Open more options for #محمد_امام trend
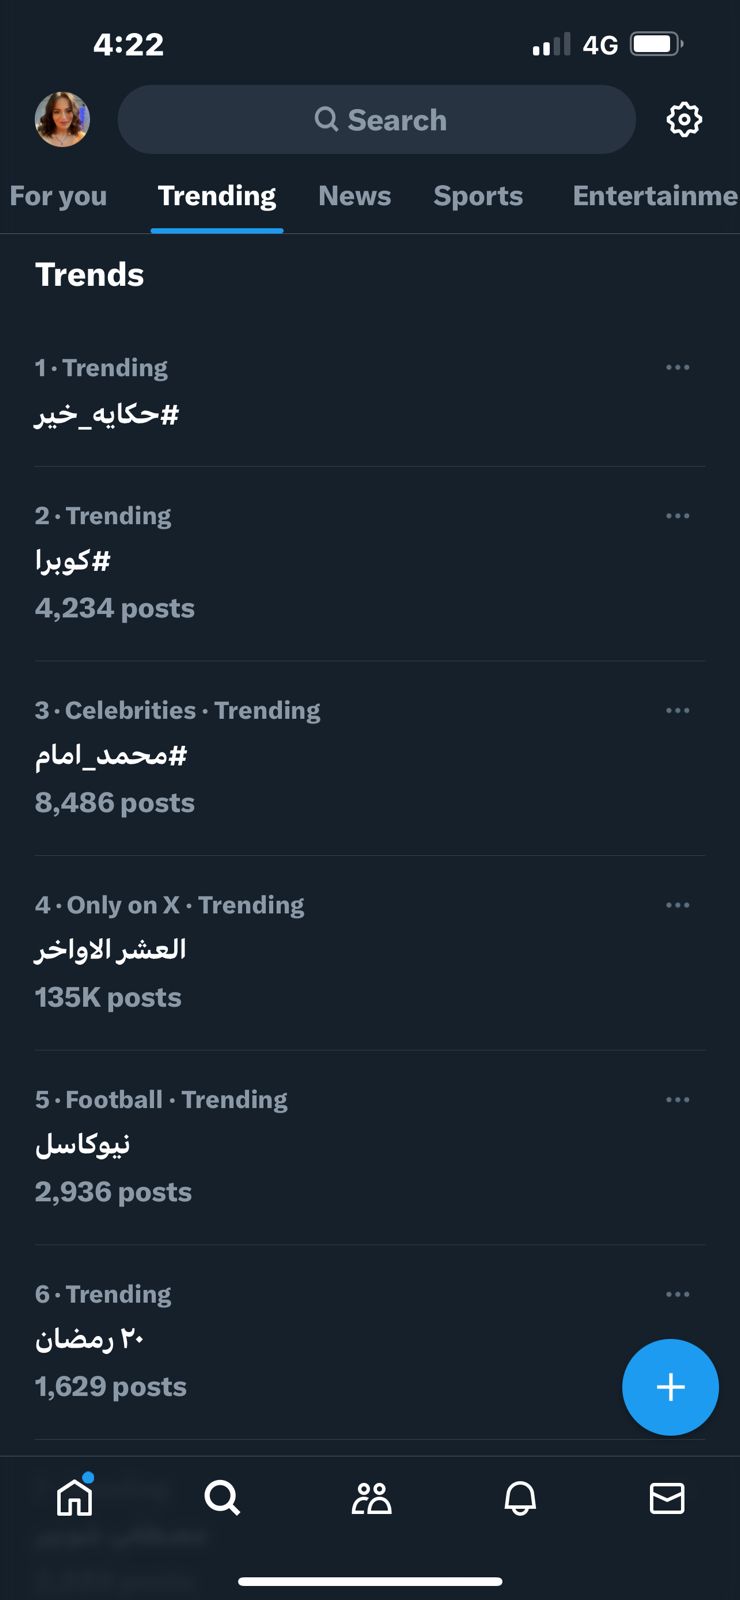The image size is (740, 1600). coord(677,710)
